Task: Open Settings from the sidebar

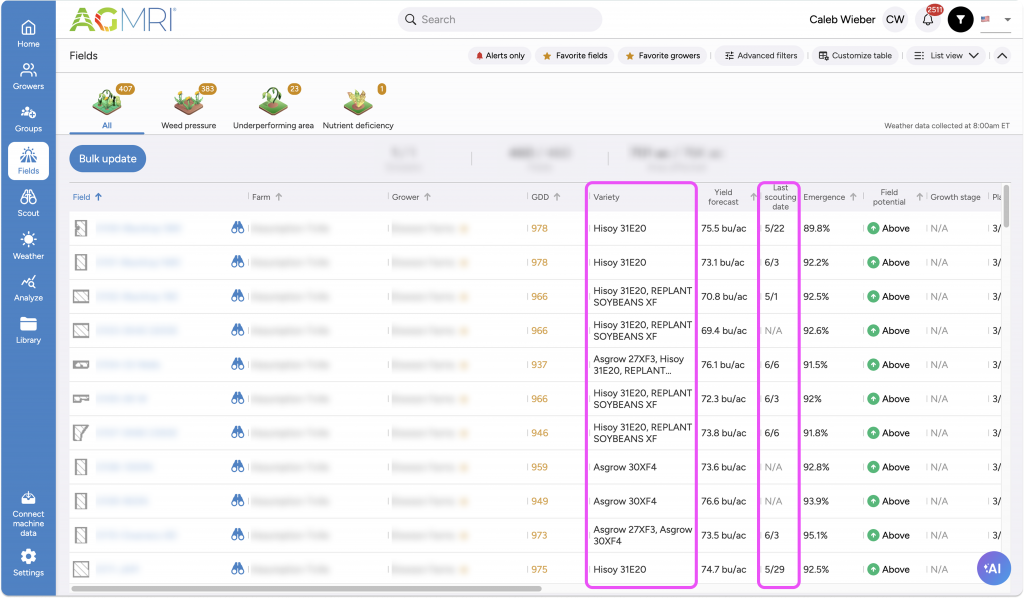Action: [28, 563]
